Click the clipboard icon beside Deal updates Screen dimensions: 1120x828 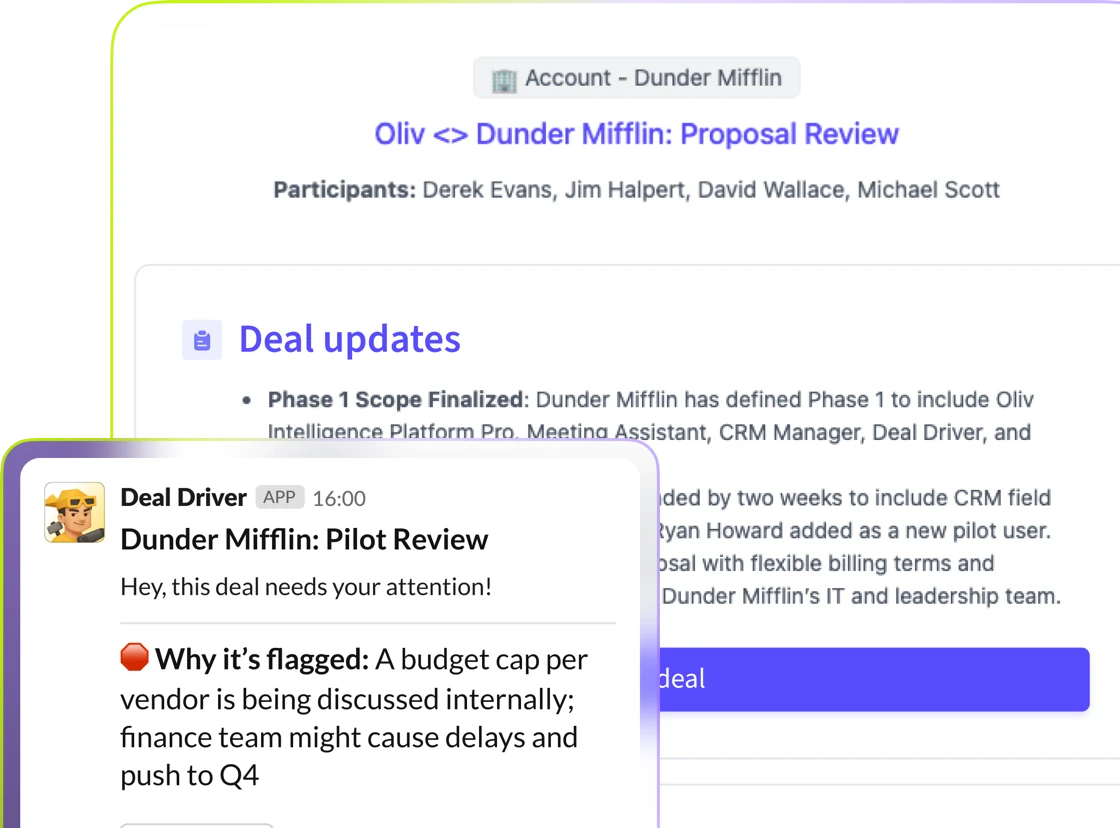click(x=202, y=340)
